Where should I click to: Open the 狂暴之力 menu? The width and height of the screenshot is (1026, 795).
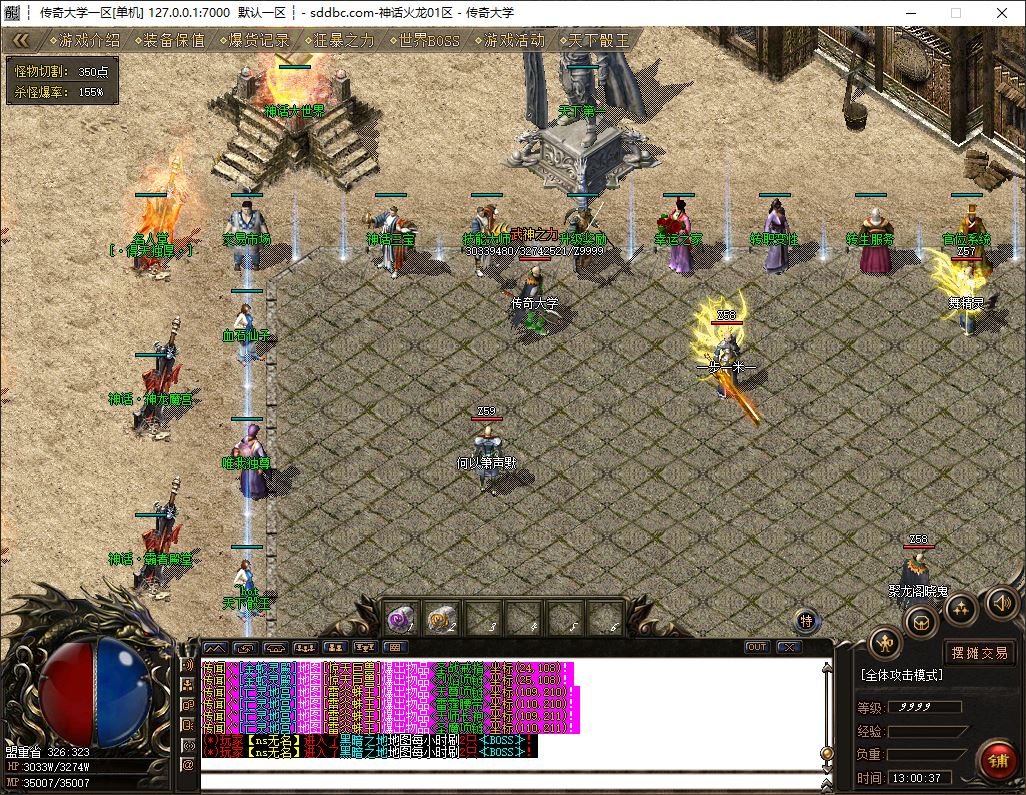click(340, 41)
